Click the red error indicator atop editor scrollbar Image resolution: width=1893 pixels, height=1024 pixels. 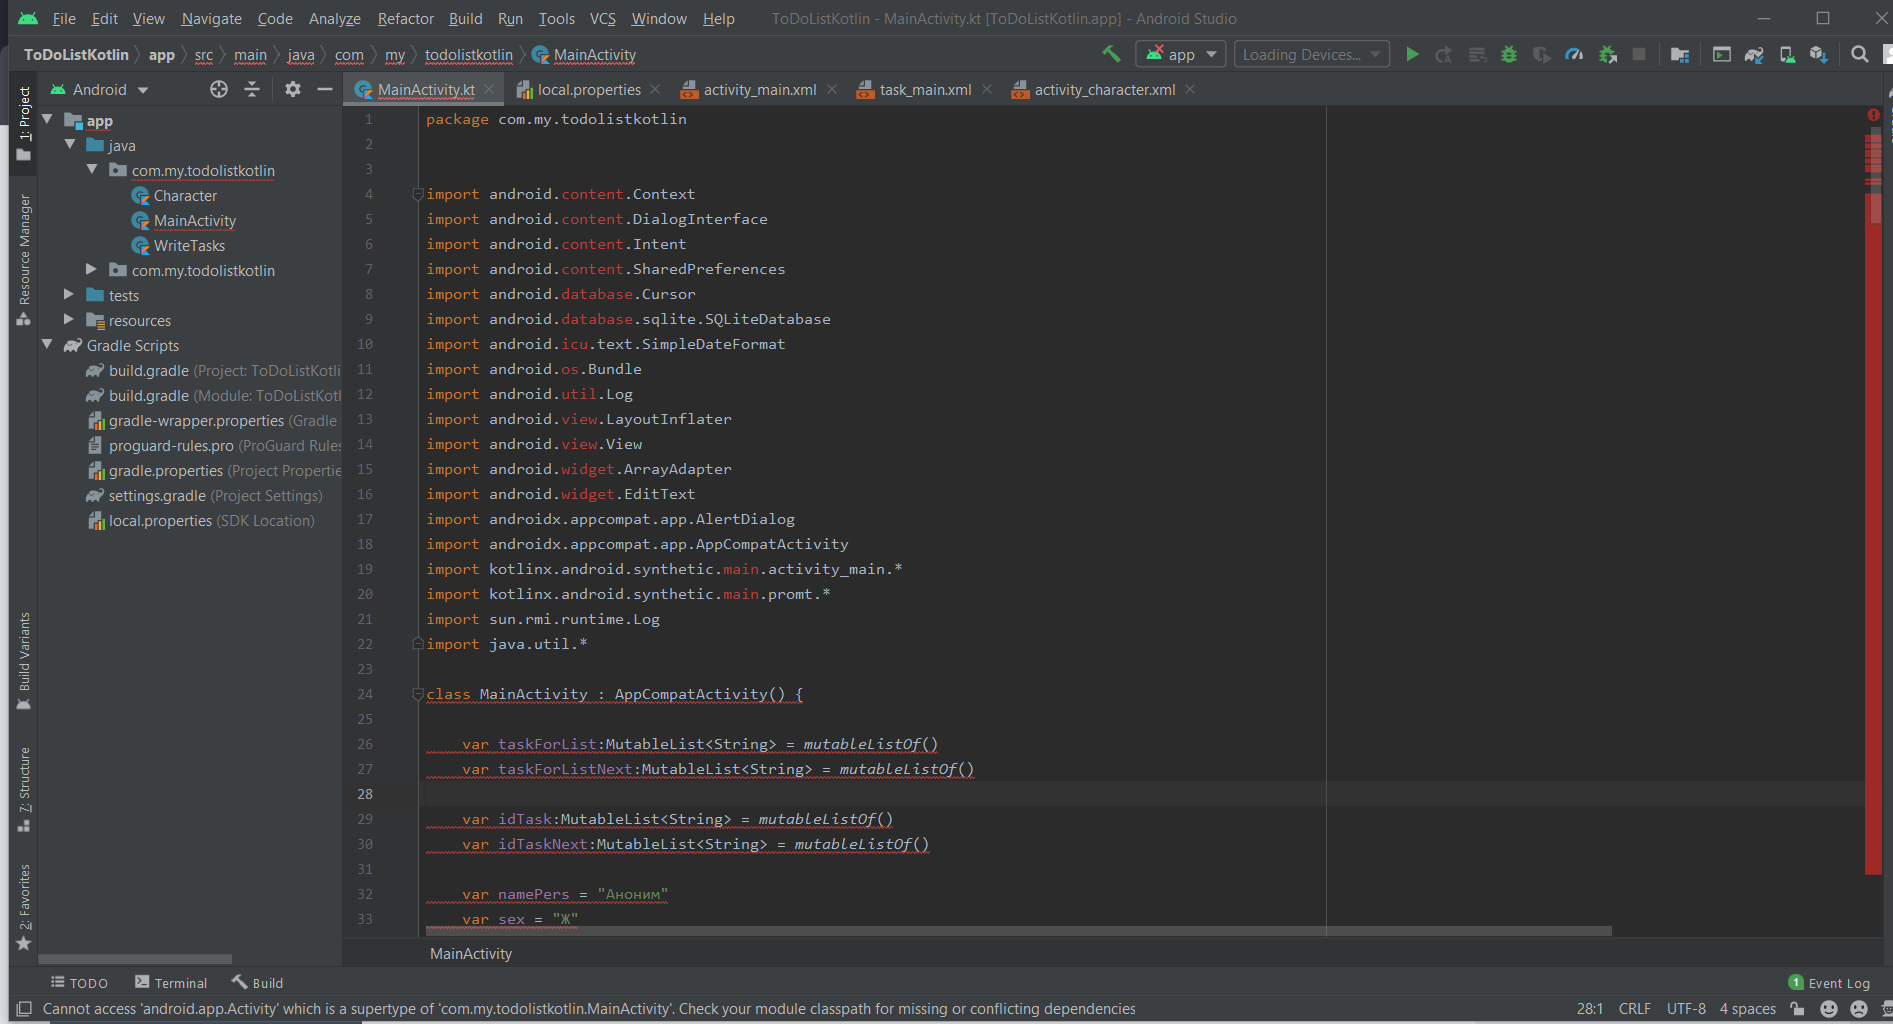point(1873,115)
